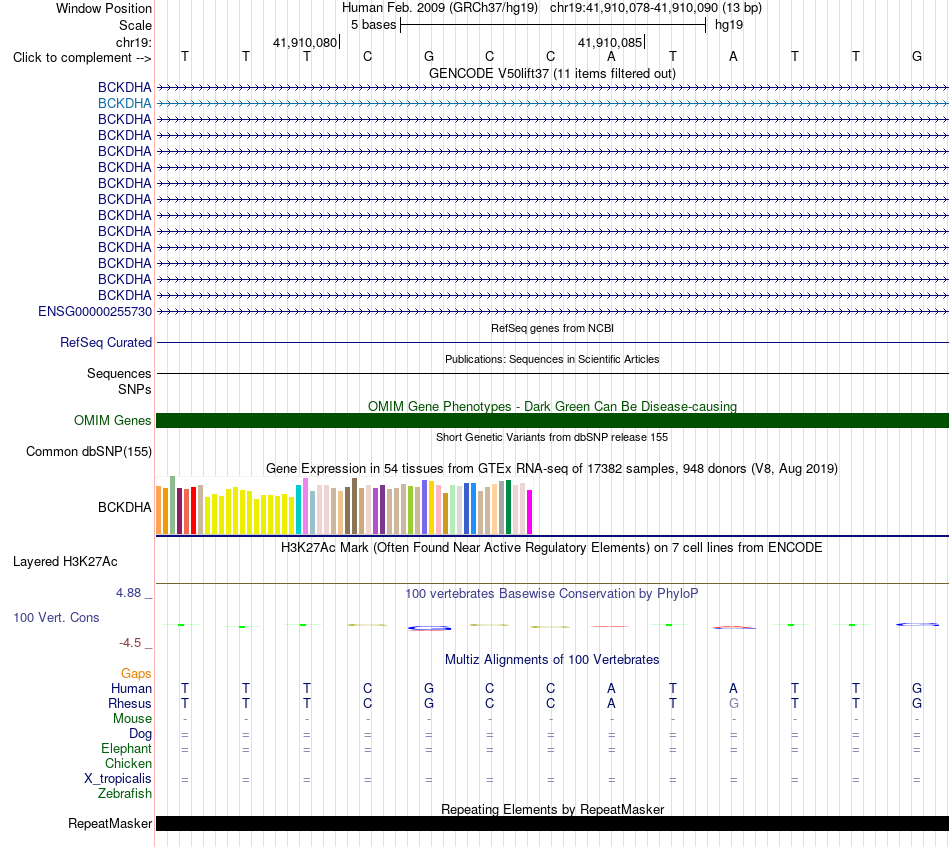Click the chr19:41,910,078-41,910,090 (13 bp) position text
This screenshot has width=950, height=847.
[656, 8]
